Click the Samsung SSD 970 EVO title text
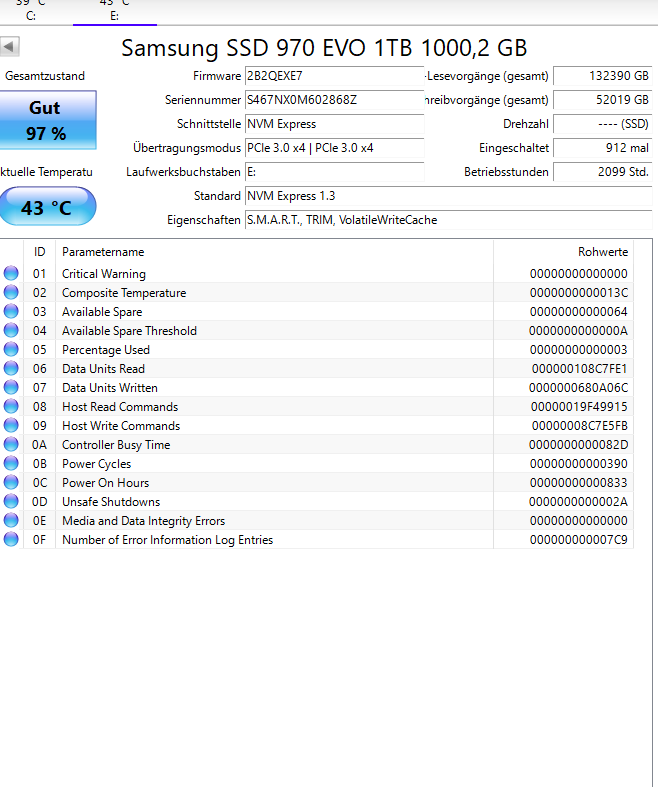Viewport: 658px width, 787px height. (x=324, y=48)
